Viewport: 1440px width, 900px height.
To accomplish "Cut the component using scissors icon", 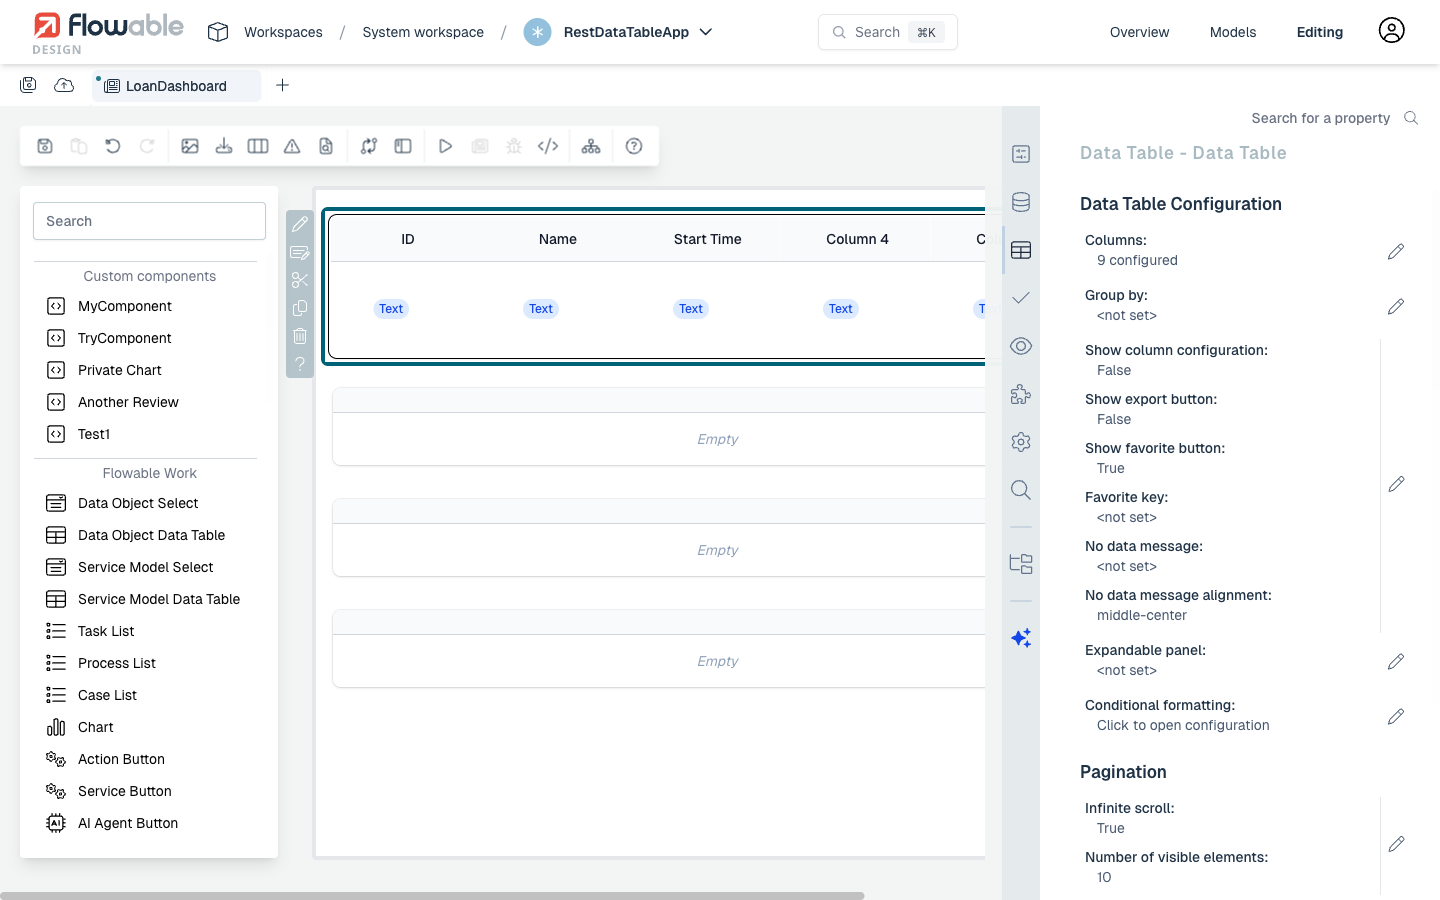I will pyautogui.click(x=300, y=280).
